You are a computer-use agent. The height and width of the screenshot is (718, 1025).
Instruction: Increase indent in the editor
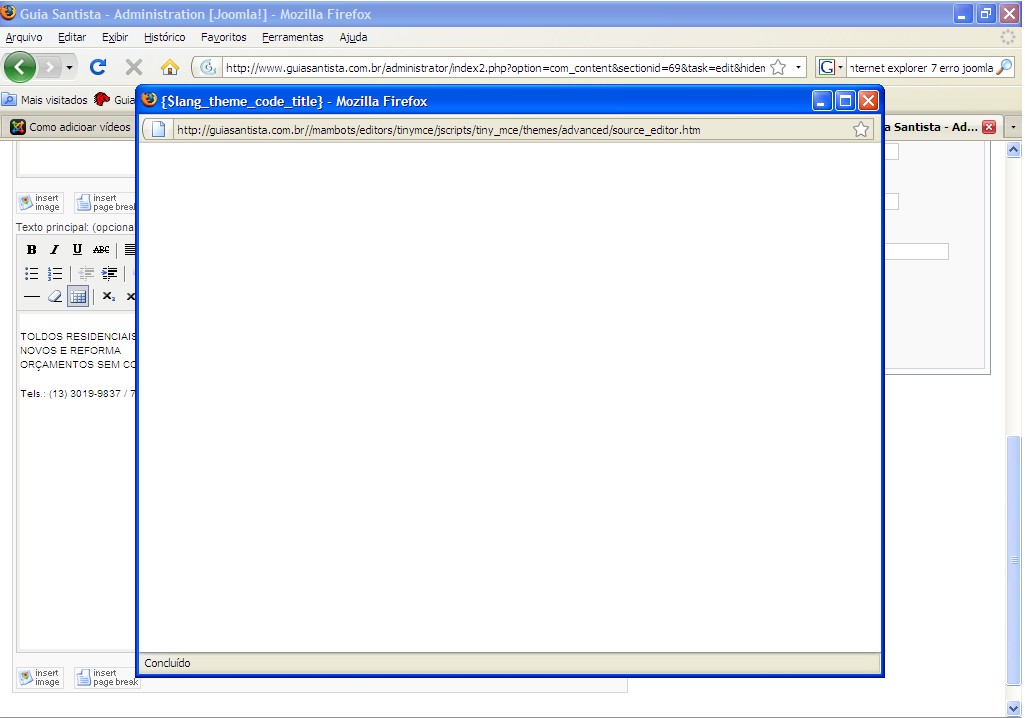pyautogui.click(x=110, y=273)
